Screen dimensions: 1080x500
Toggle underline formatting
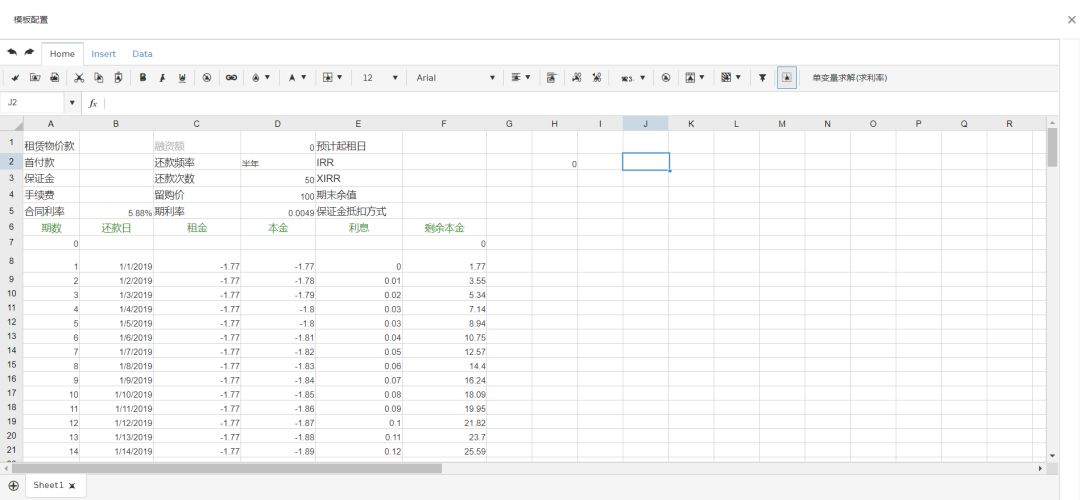182,78
